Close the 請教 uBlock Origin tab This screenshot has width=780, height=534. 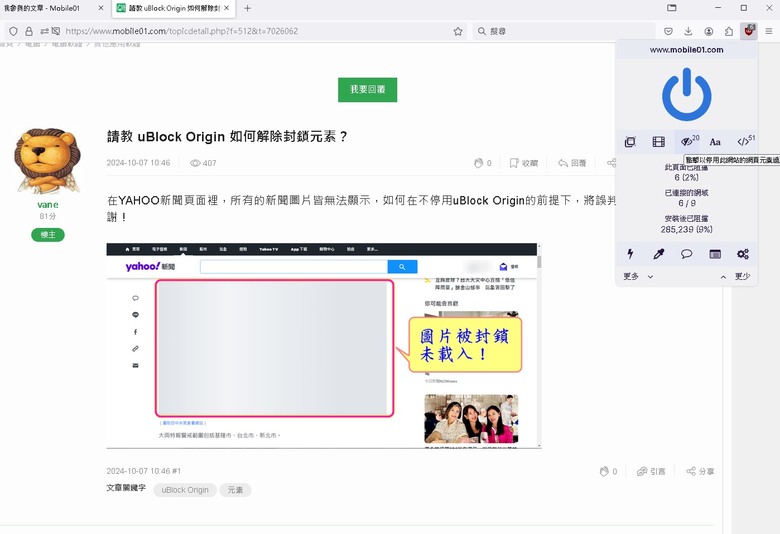226,8
